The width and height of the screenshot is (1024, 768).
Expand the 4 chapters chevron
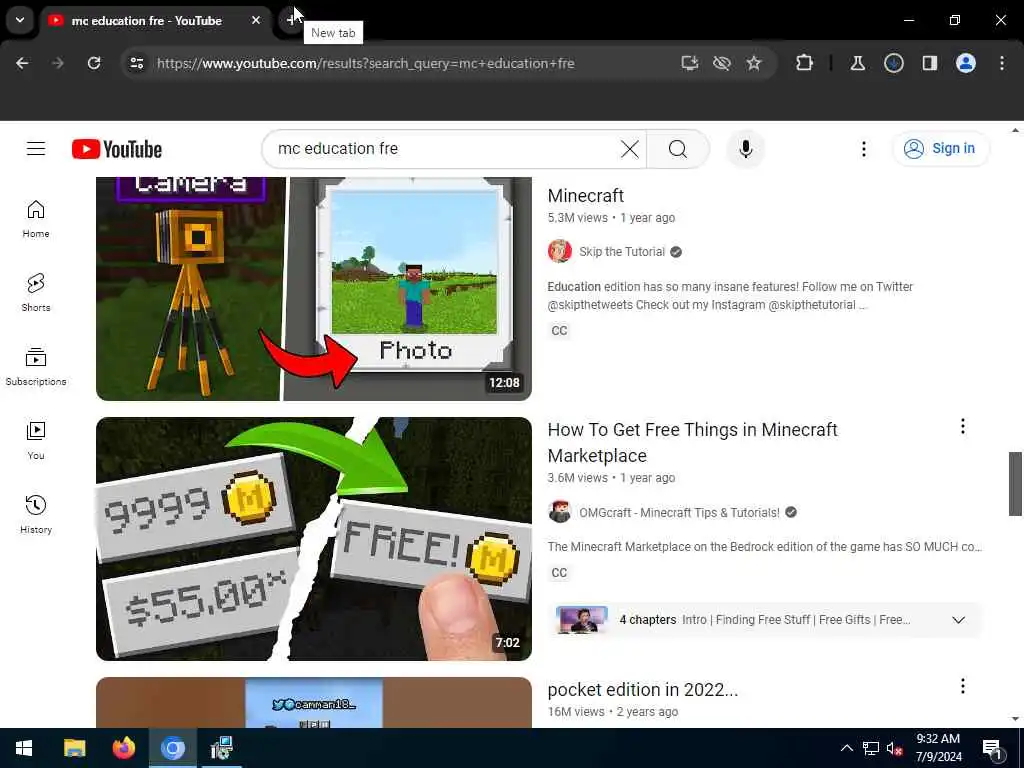[x=958, y=620]
